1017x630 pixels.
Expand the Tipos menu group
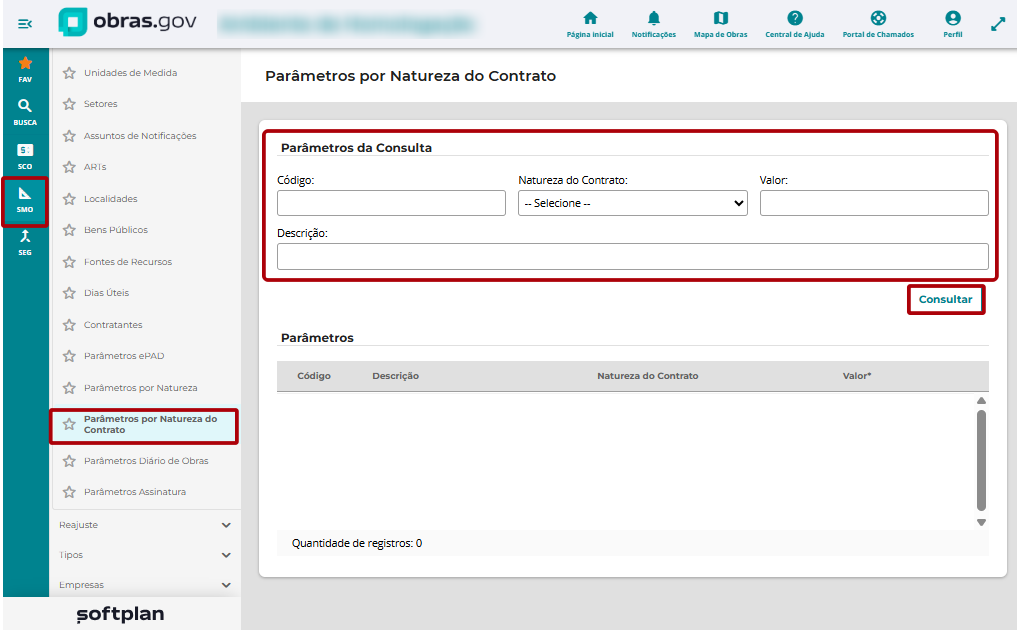[x=145, y=555]
